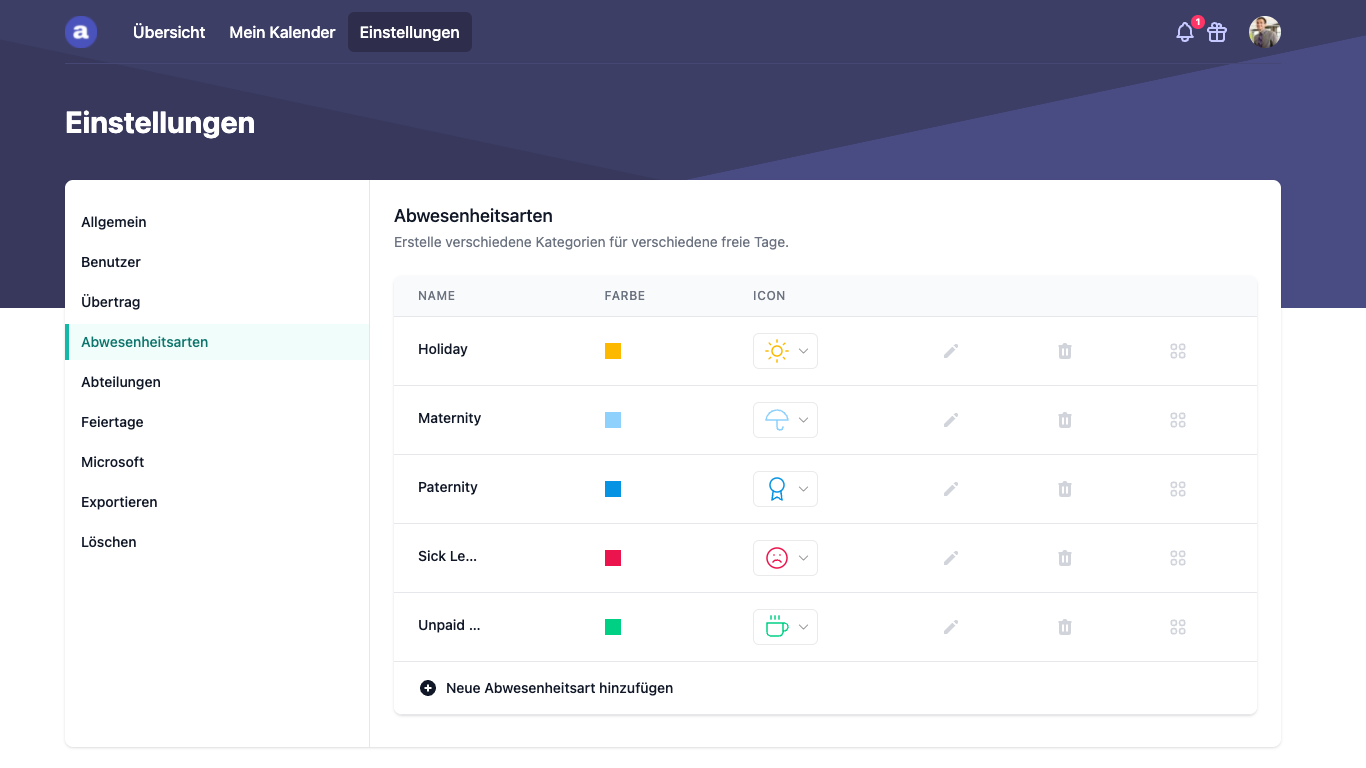Open Microsoft settings section
Screen dimensions: 1366x768
pos(217,462)
